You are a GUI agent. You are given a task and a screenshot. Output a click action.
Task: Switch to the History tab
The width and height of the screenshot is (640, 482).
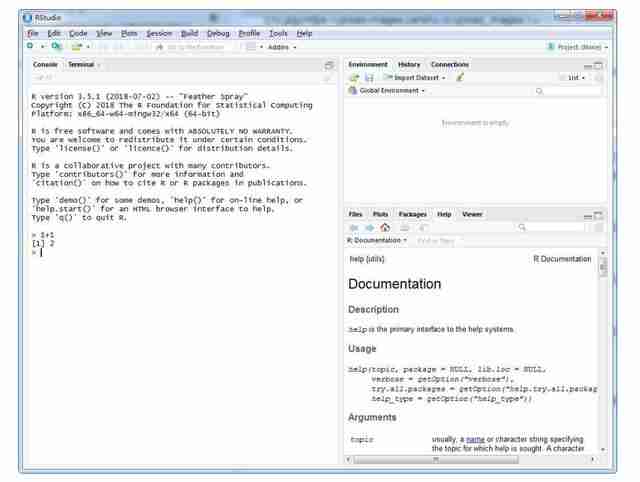[x=409, y=64]
